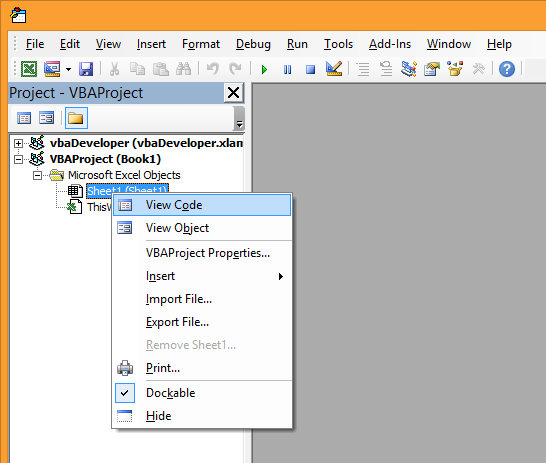
Task: Click the ThisWorkbook icon in tree
Action: point(74,207)
